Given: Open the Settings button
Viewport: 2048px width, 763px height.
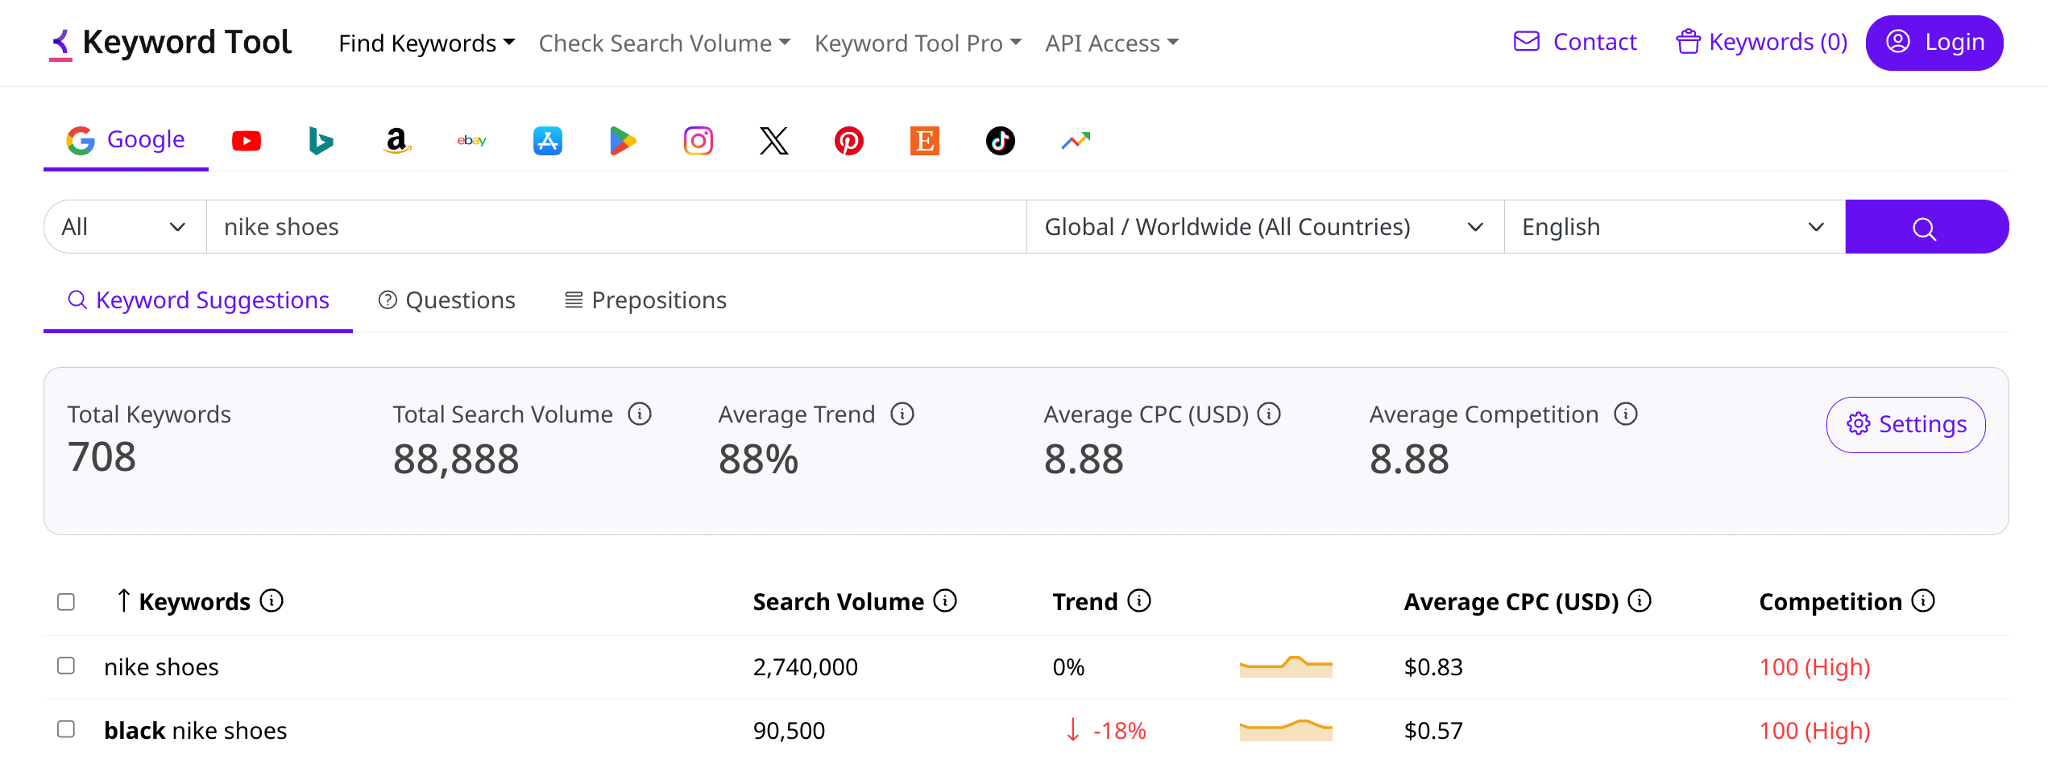Looking at the screenshot, I should (1906, 425).
